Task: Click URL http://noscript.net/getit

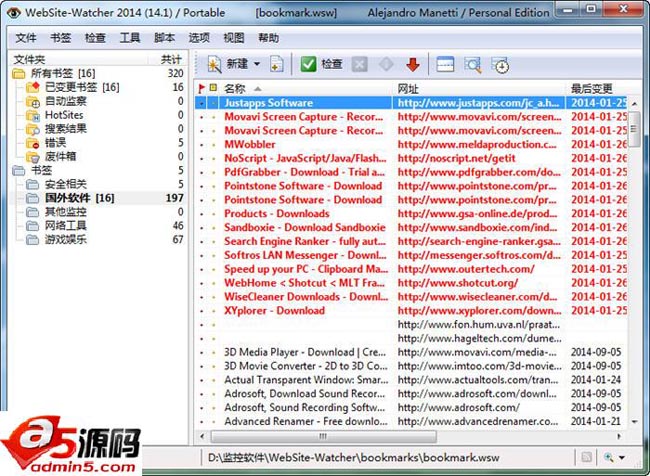Action: [456, 158]
